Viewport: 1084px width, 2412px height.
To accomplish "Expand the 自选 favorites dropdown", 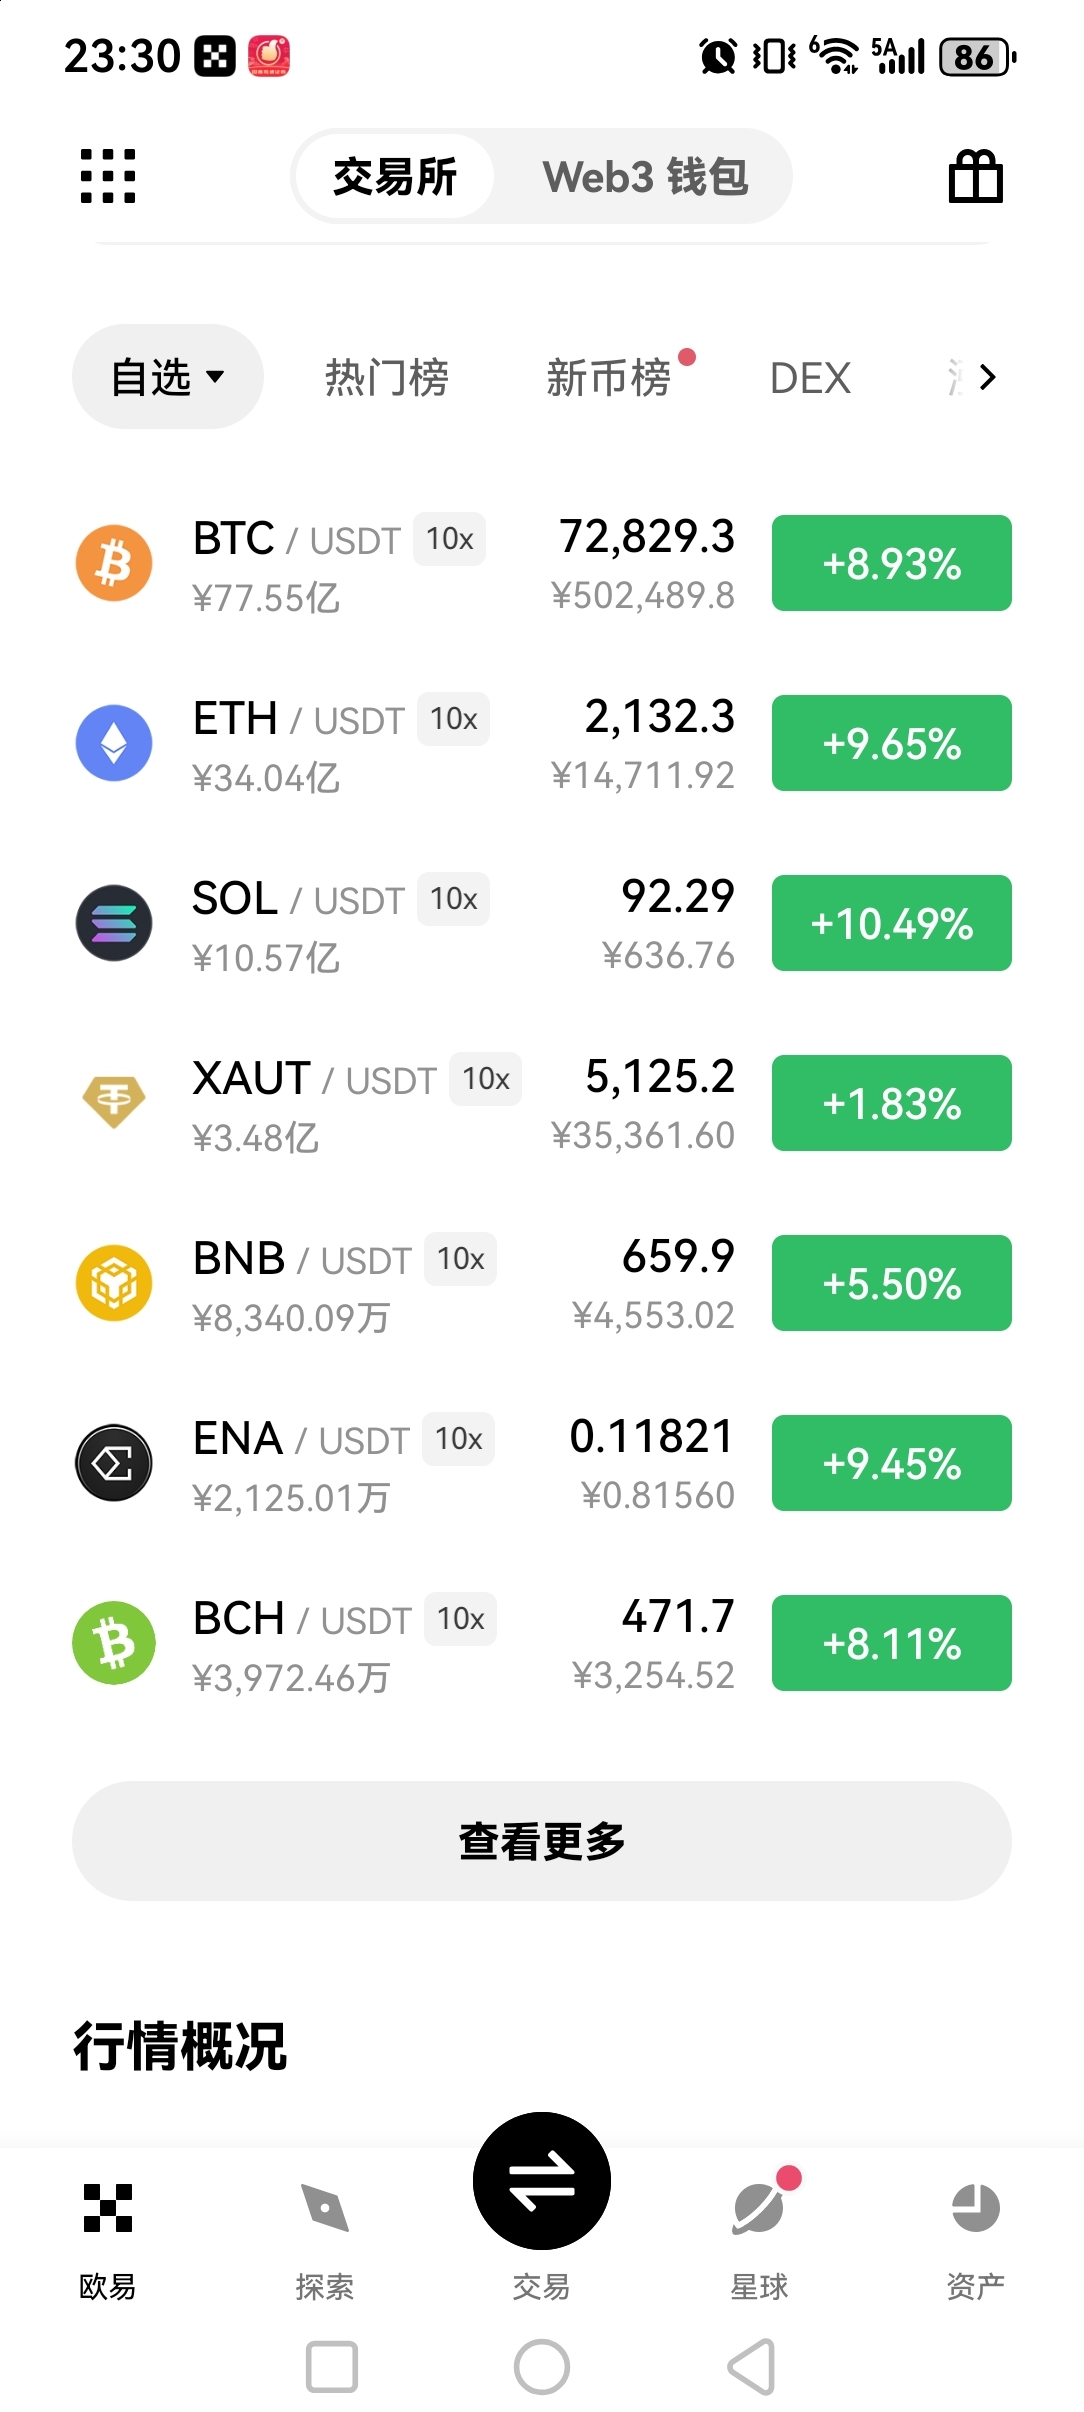I will 167,377.
